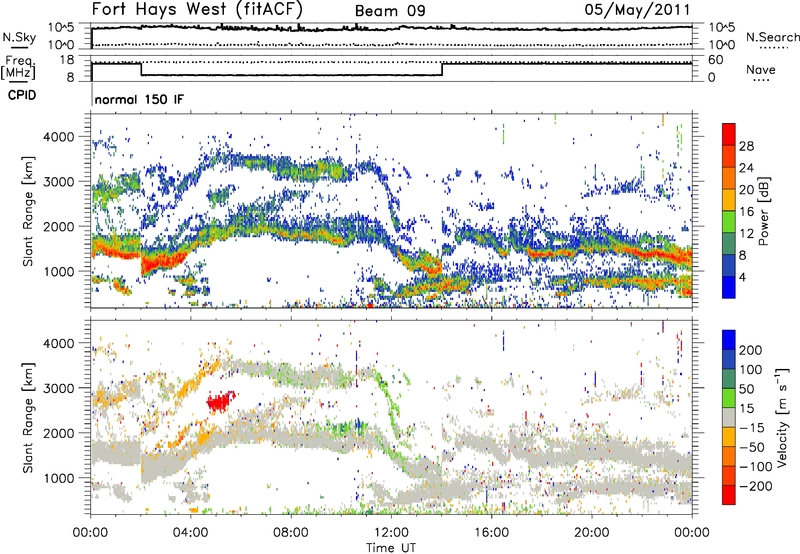The height and width of the screenshot is (554, 800).
Task: Click the '16:00' time tick label
Action: [491, 533]
